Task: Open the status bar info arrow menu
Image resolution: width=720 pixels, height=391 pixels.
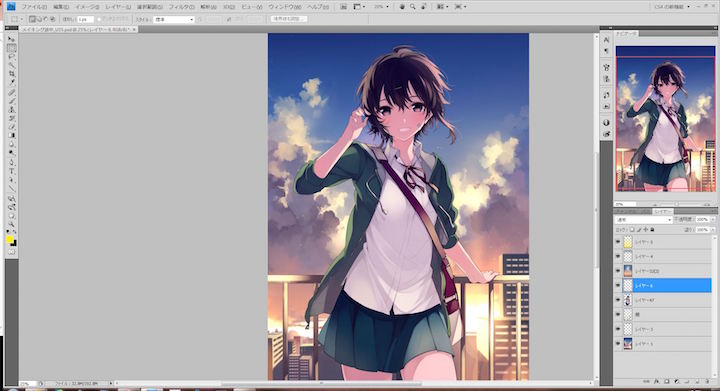Action: pos(111,383)
